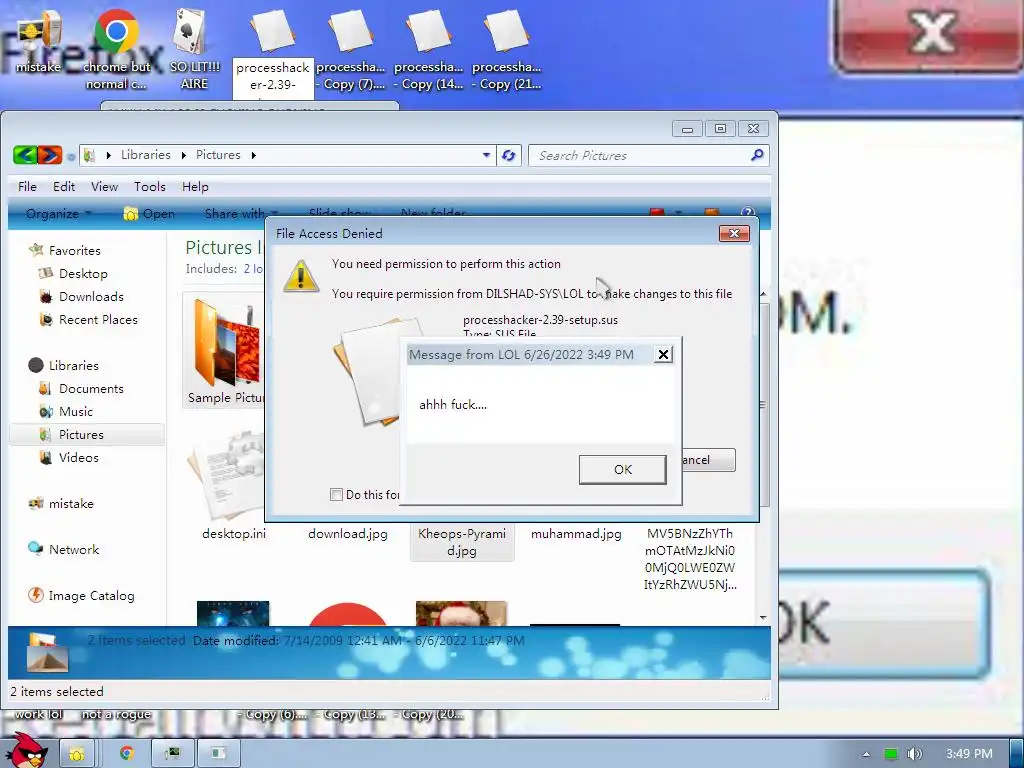Select download.jpg file label

tap(347, 534)
